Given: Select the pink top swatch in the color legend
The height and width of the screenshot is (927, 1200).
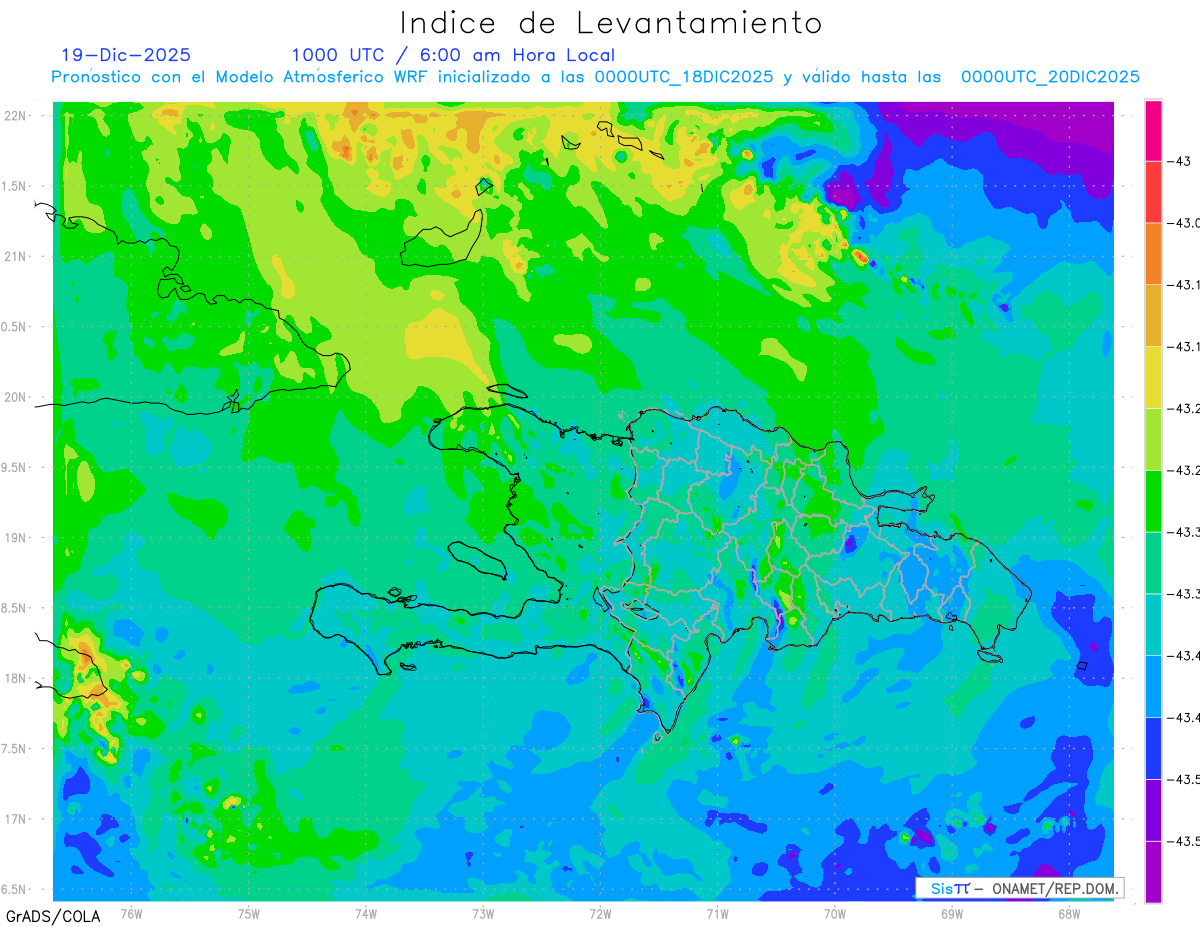Looking at the screenshot, I should [1153, 130].
